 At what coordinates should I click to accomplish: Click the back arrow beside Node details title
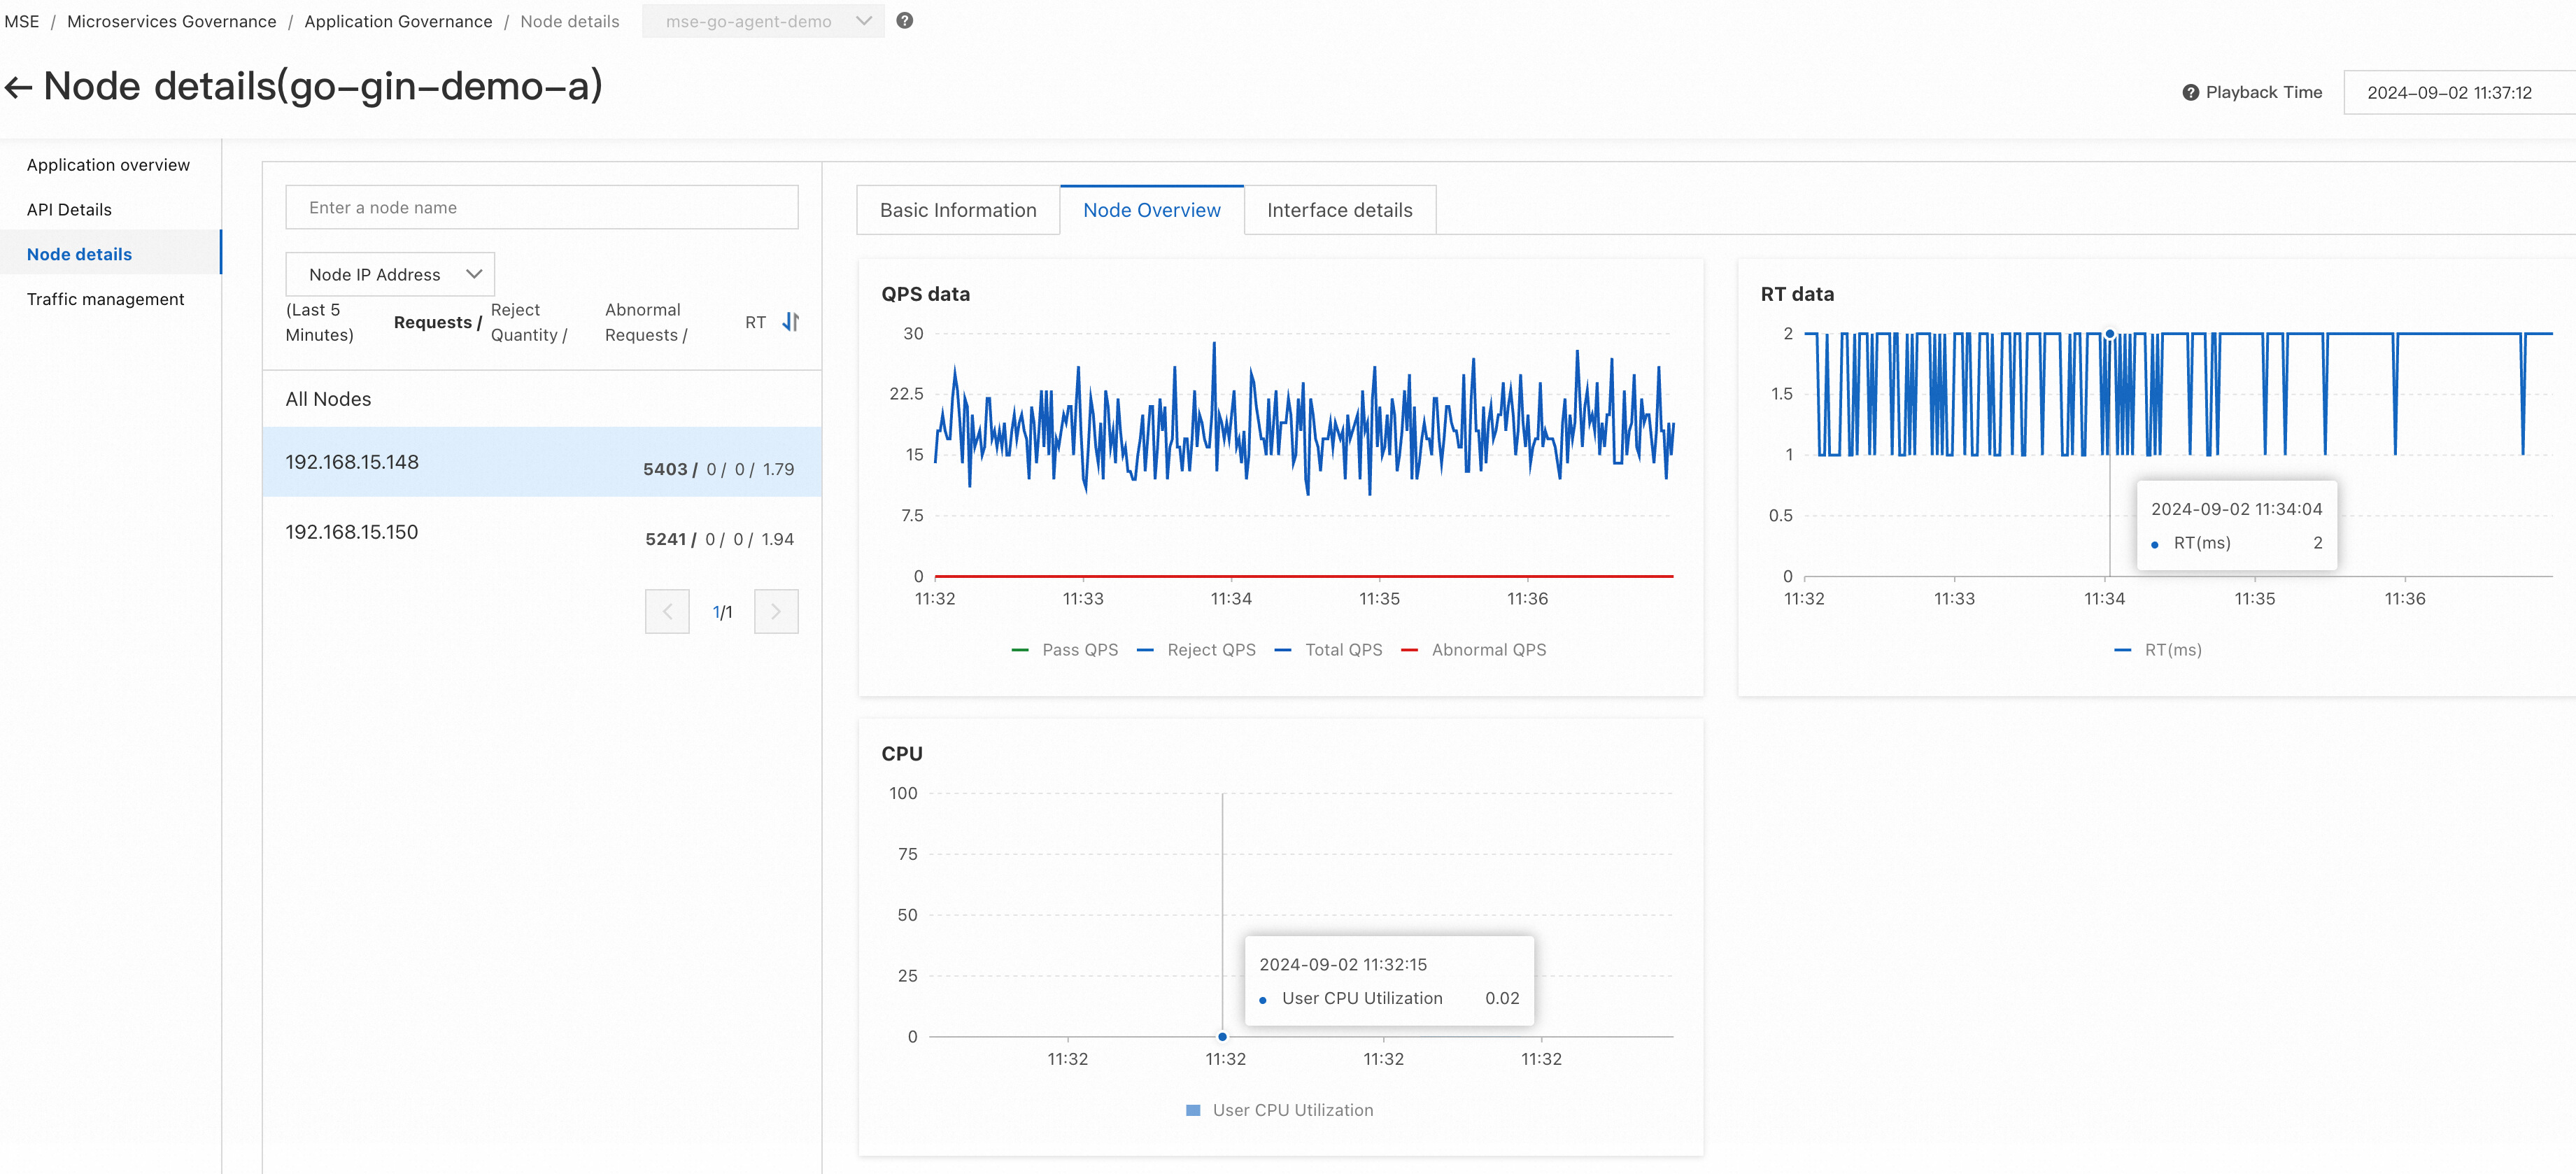click(x=19, y=88)
